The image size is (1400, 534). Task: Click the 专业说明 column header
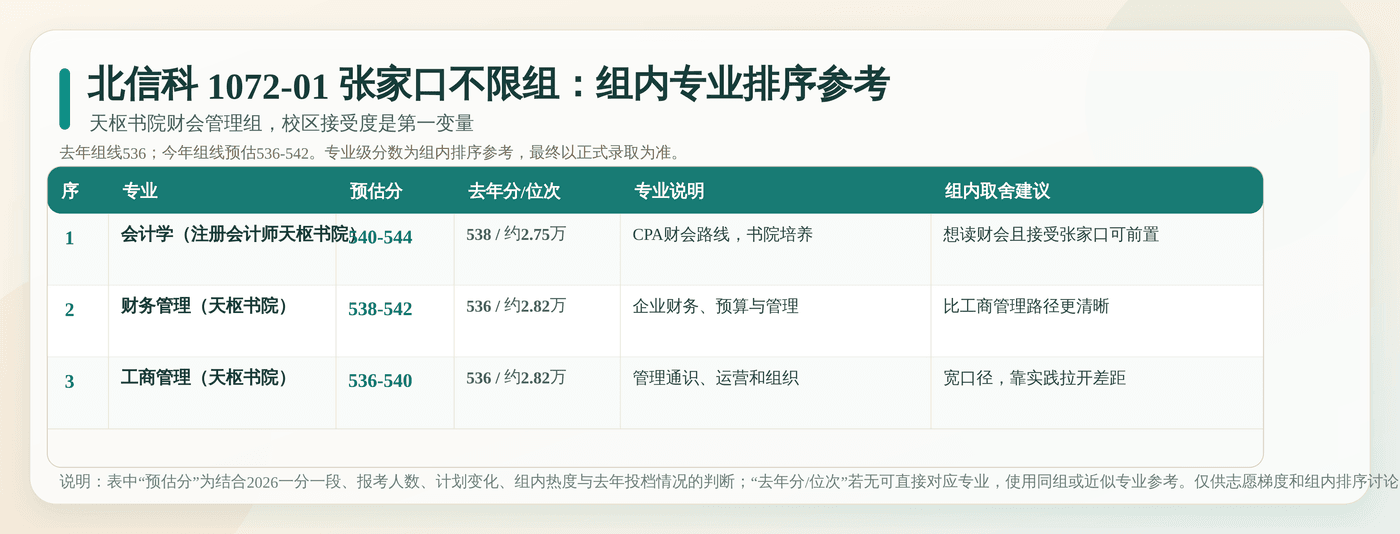[669, 191]
